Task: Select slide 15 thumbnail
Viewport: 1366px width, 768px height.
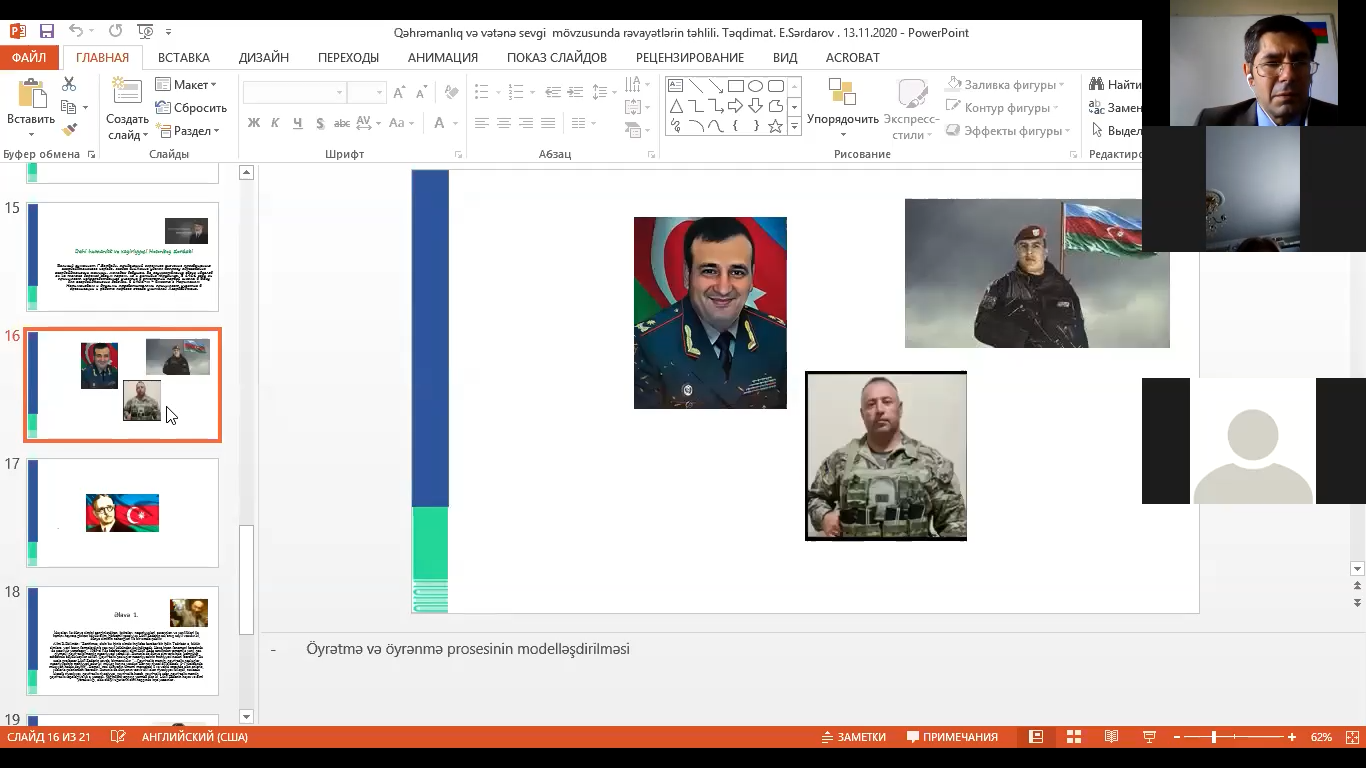Action: click(x=122, y=257)
